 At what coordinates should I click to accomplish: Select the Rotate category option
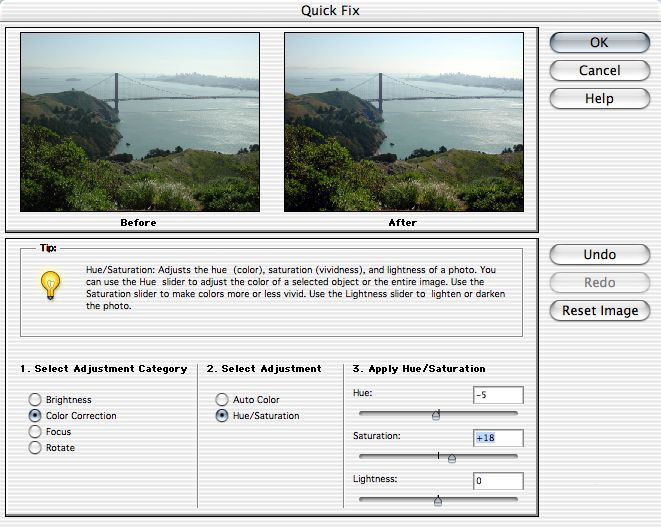(36, 448)
